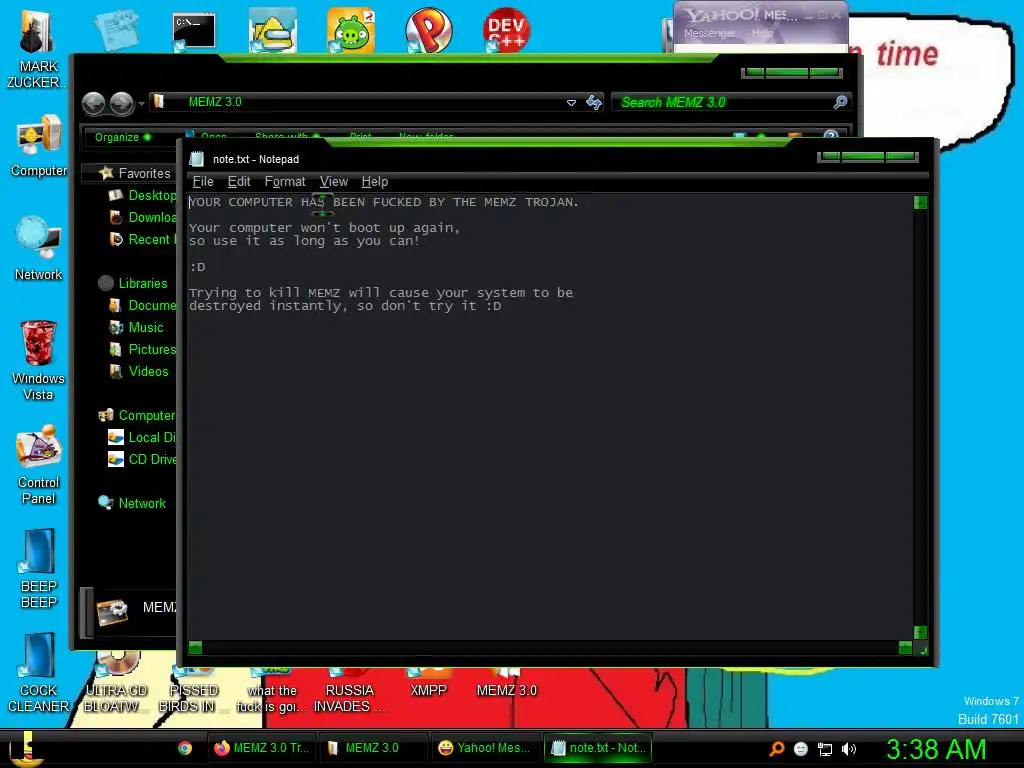Open the Notepad Edit menu
This screenshot has width=1024, height=768.
click(x=239, y=182)
